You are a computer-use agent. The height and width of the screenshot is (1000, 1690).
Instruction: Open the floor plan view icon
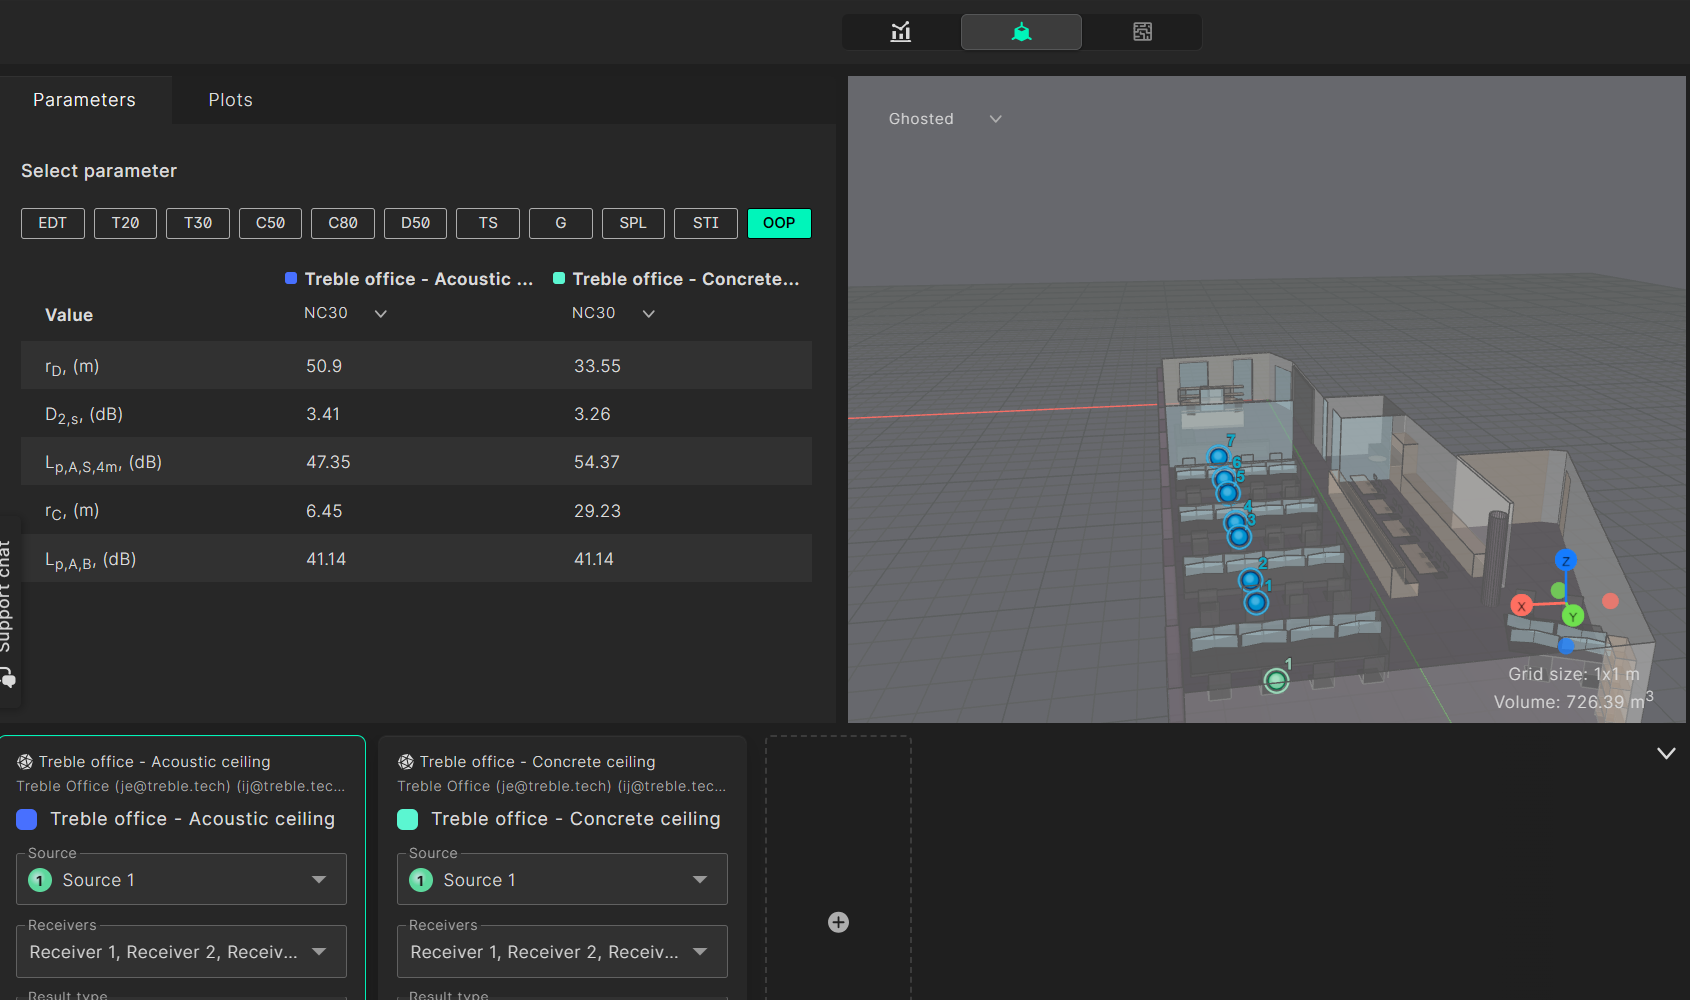pyautogui.click(x=1142, y=32)
